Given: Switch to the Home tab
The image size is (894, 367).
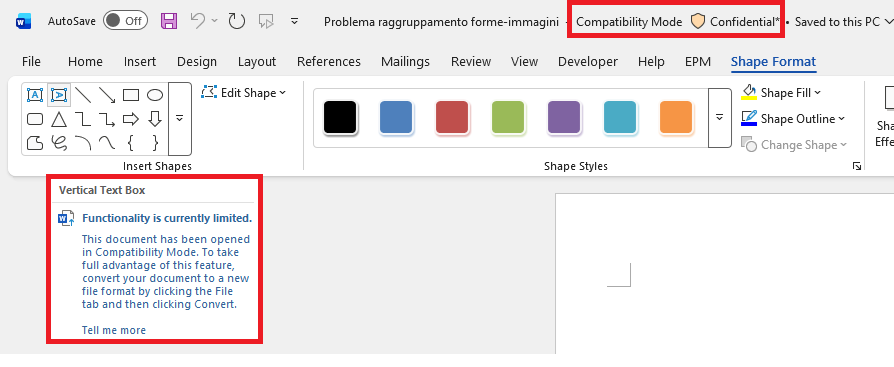Looking at the screenshot, I should 85,62.
